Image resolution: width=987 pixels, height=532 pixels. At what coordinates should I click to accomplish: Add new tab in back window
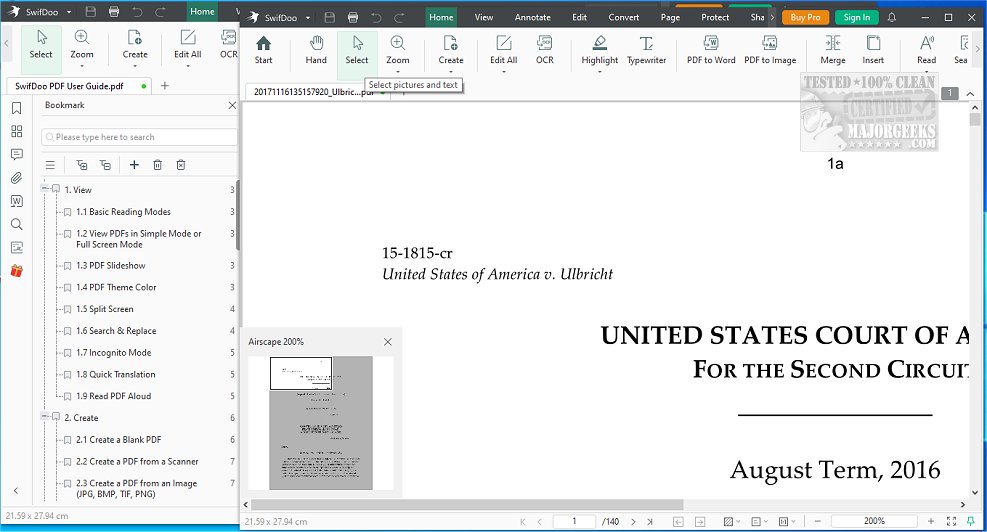click(165, 86)
